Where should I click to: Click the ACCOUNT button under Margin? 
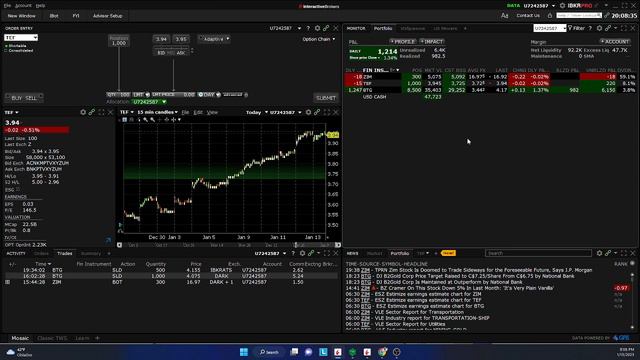(x=615, y=42)
